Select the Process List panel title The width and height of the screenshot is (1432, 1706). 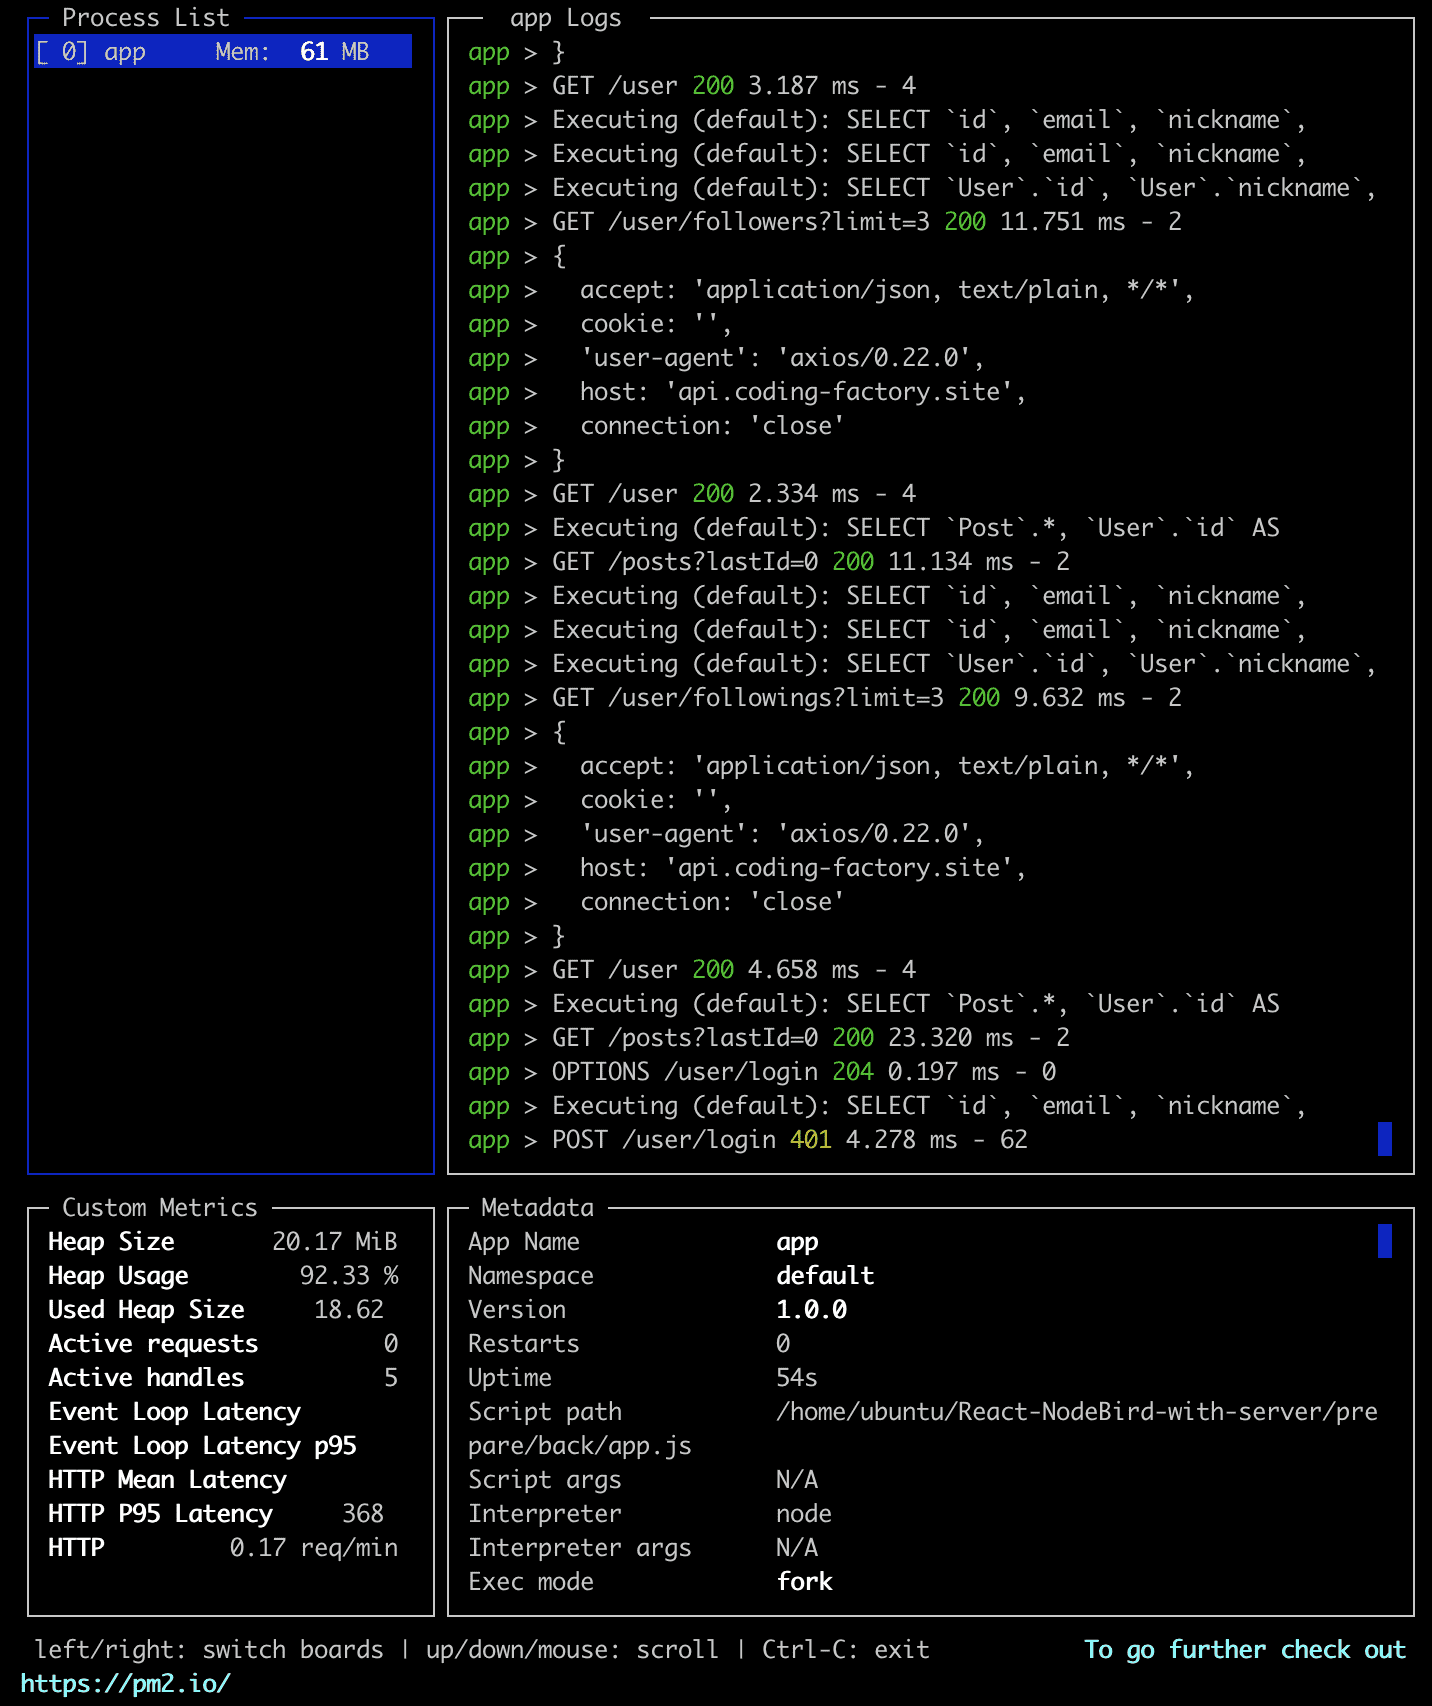(x=146, y=17)
